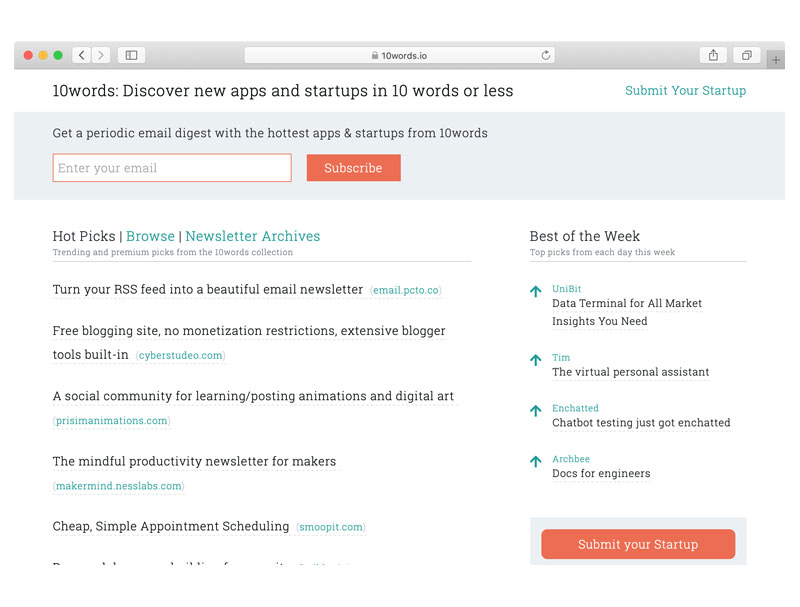The height and width of the screenshot is (607, 800).
Task: Open Submit Your Startup header link
Action: [685, 91]
